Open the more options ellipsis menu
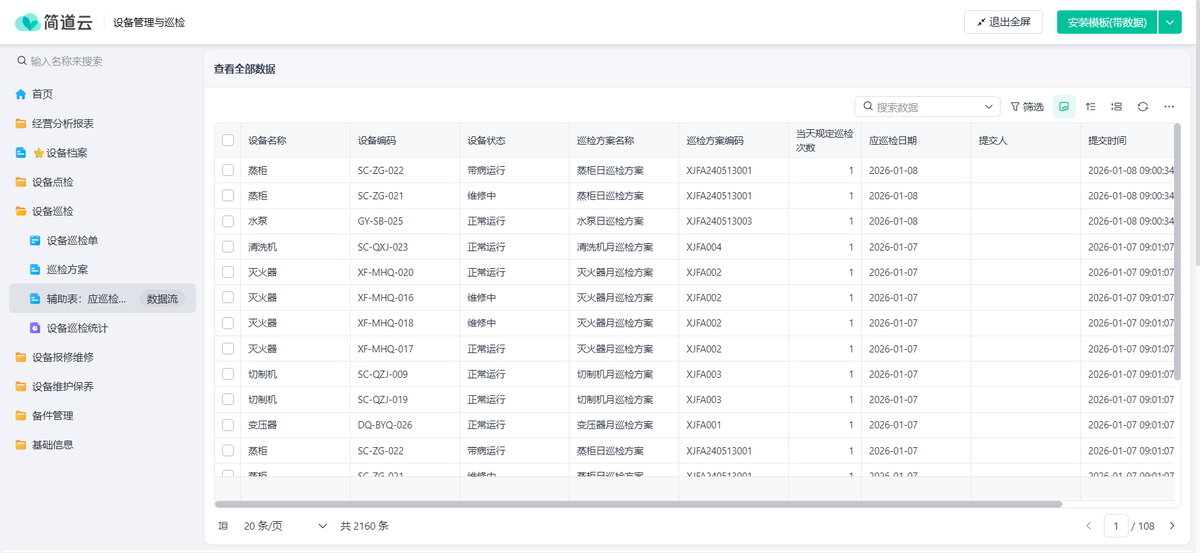Screen dimensions: 1200x553 pyautogui.click(x=1168, y=107)
